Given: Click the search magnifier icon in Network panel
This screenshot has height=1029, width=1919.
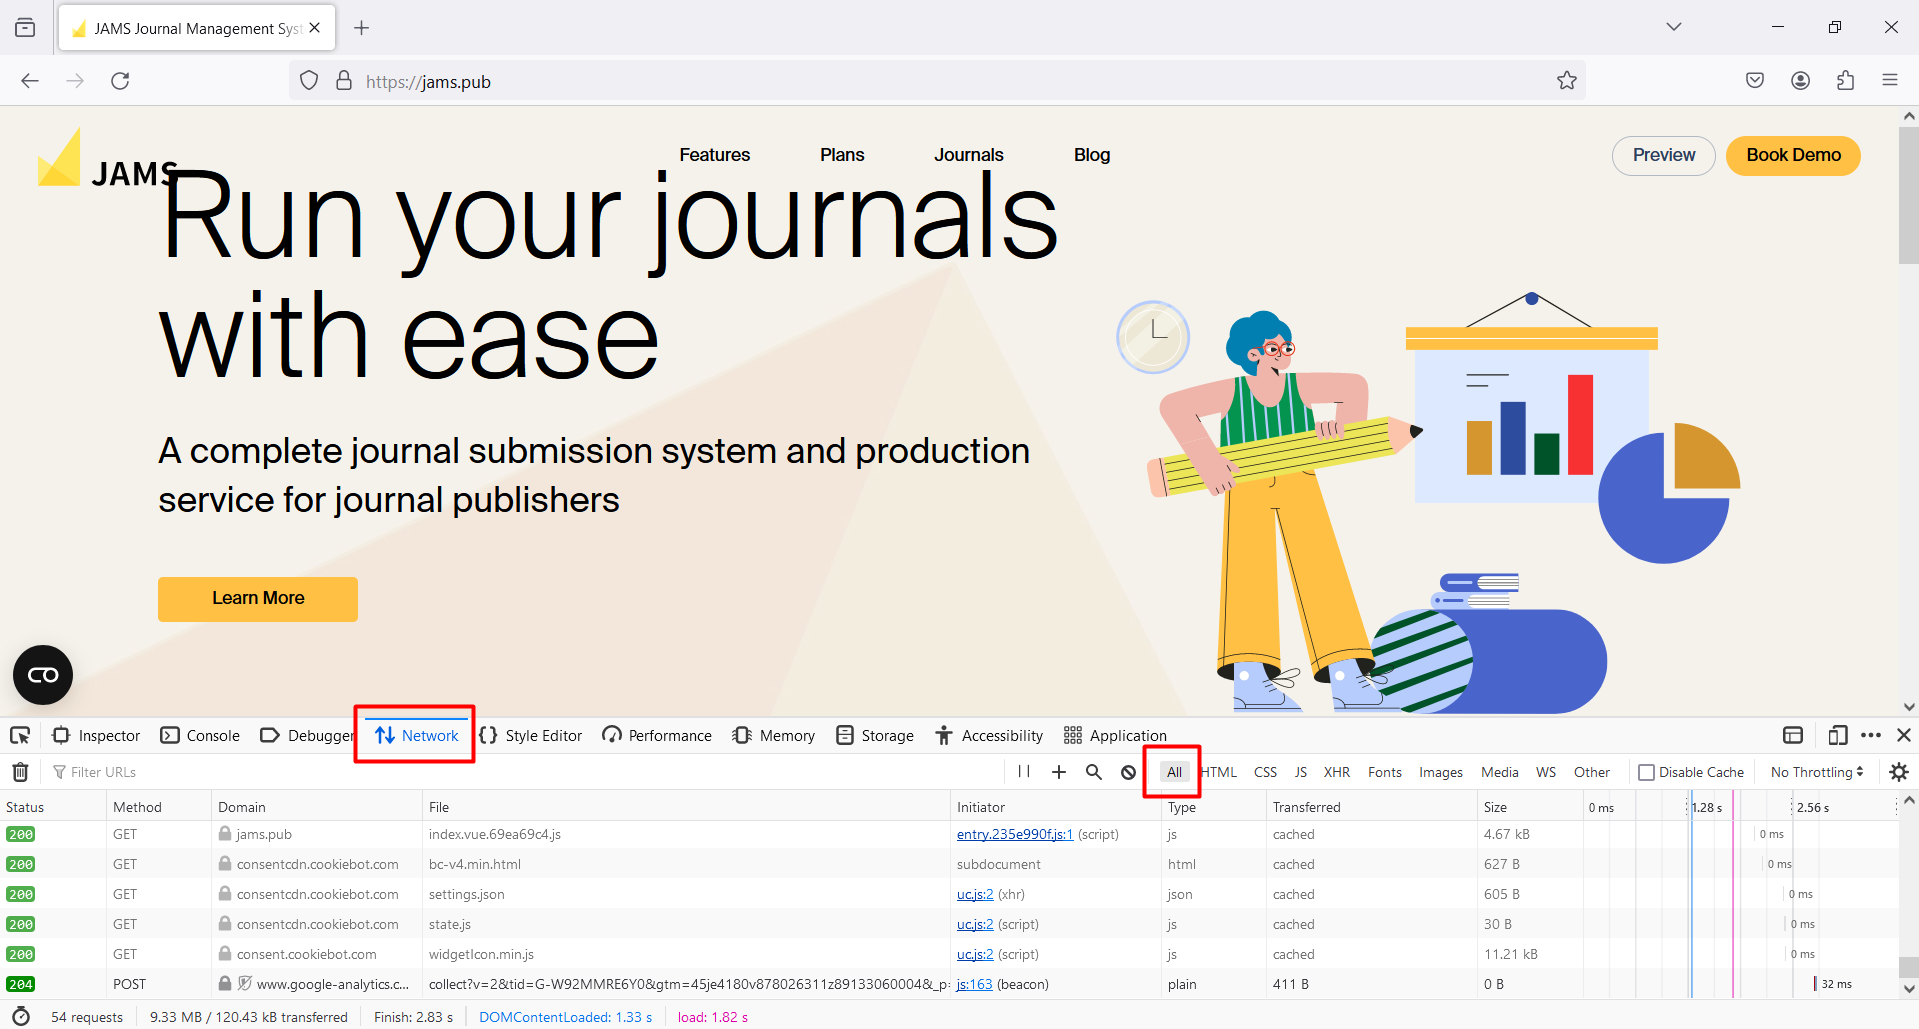Looking at the screenshot, I should tap(1094, 772).
